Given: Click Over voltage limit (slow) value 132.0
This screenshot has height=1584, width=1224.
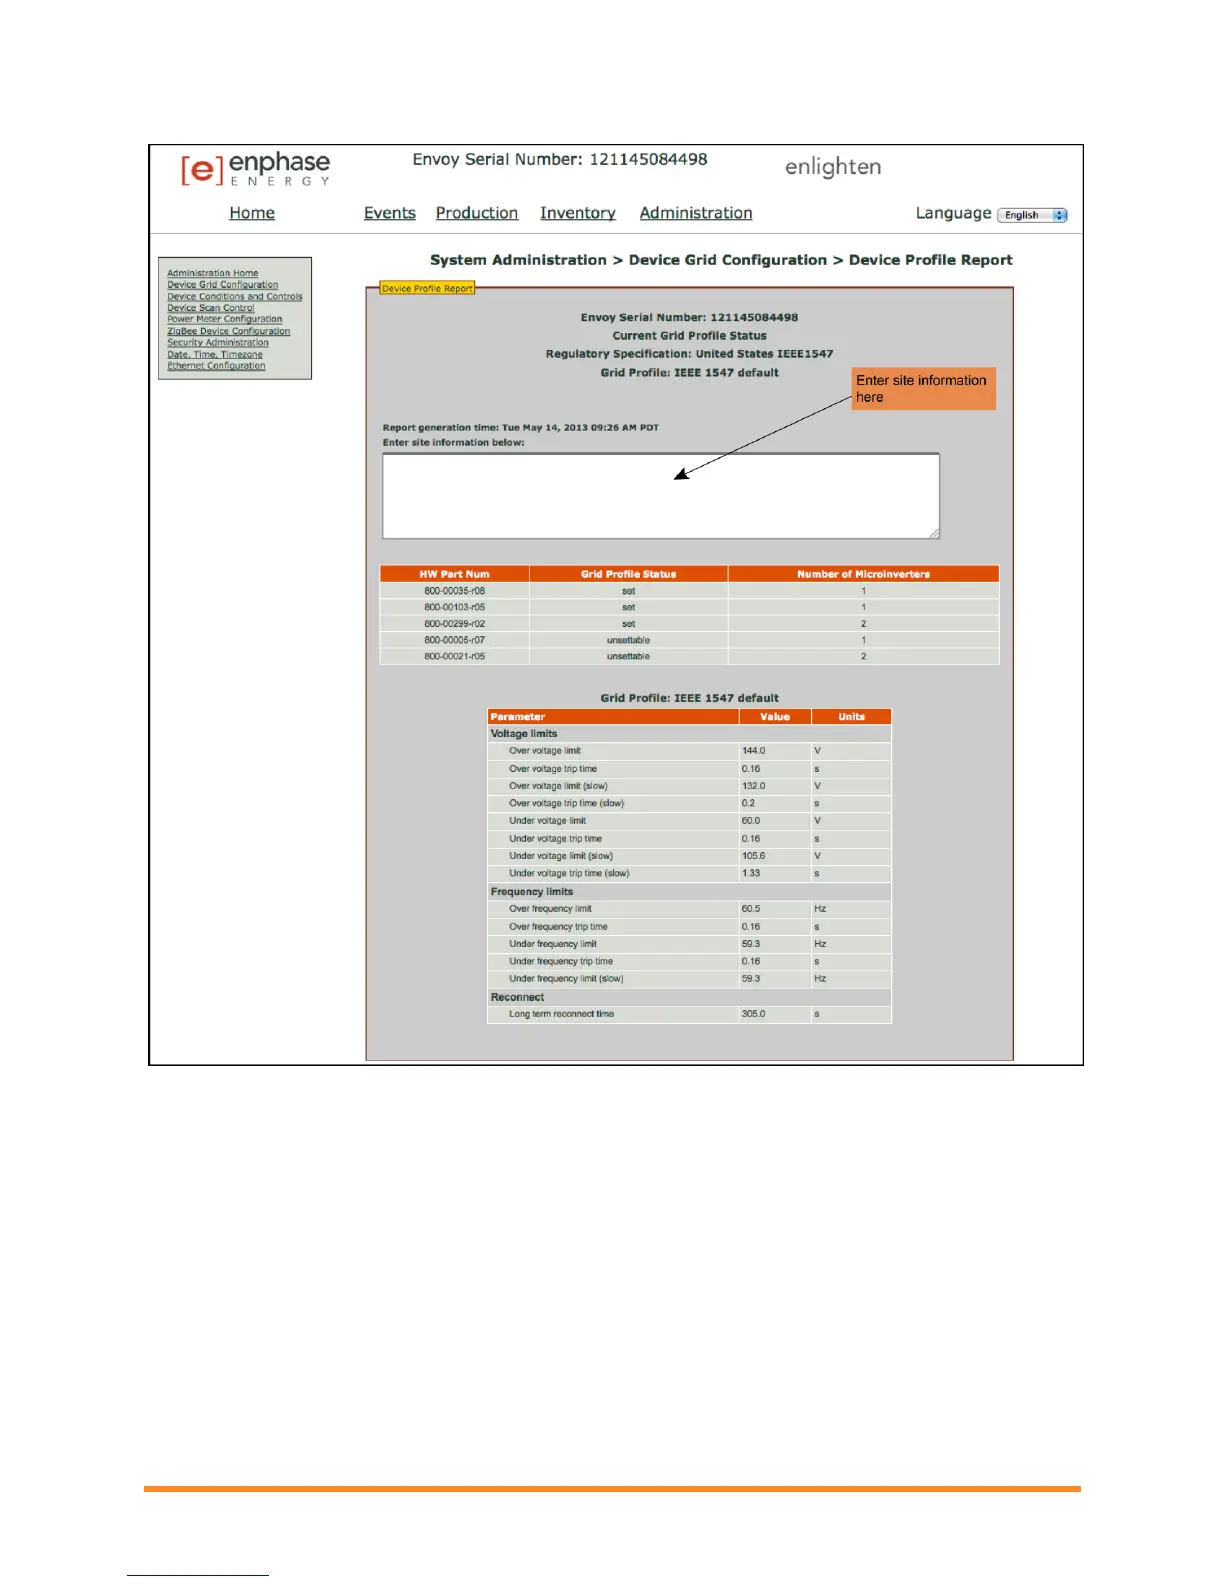Looking at the screenshot, I should (x=753, y=786).
